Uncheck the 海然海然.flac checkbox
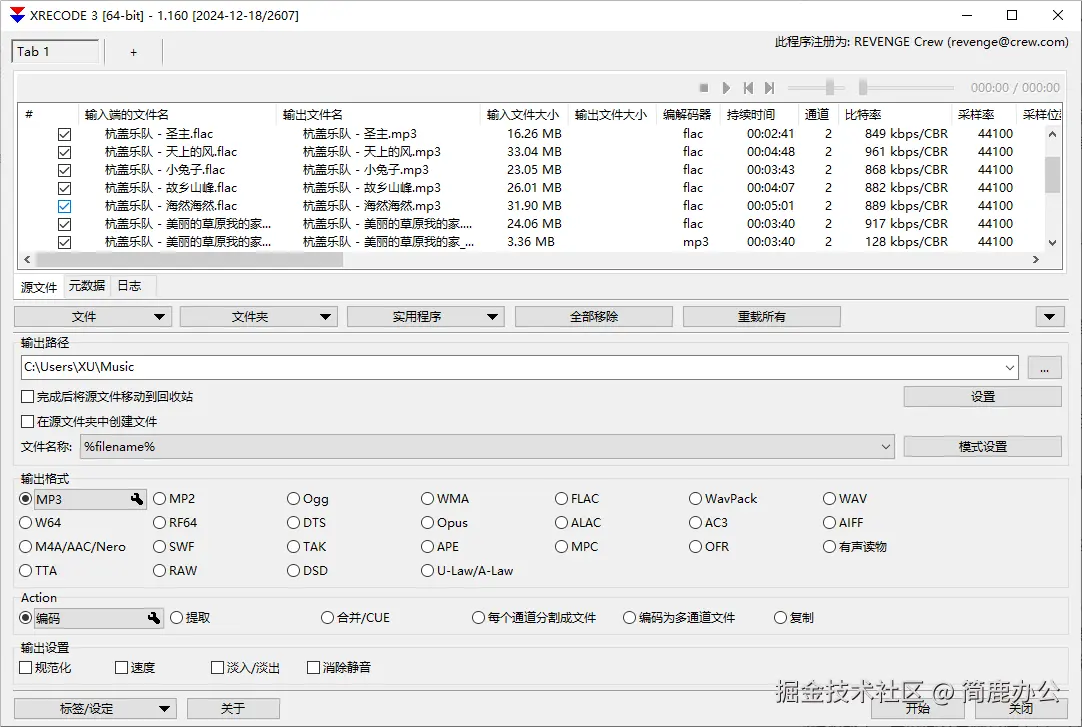 (x=64, y=206)
